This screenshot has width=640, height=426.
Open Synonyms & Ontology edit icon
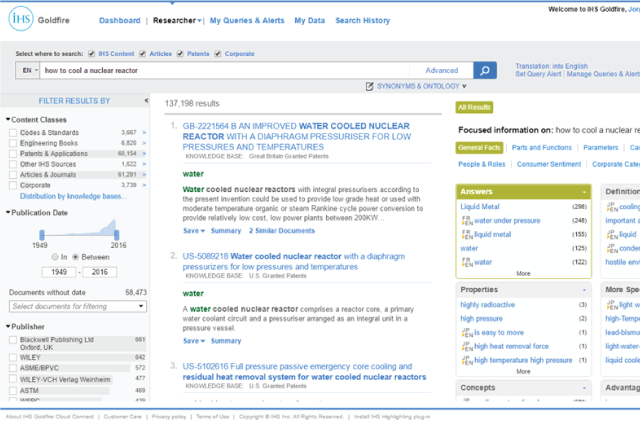(x=369, y=86)
